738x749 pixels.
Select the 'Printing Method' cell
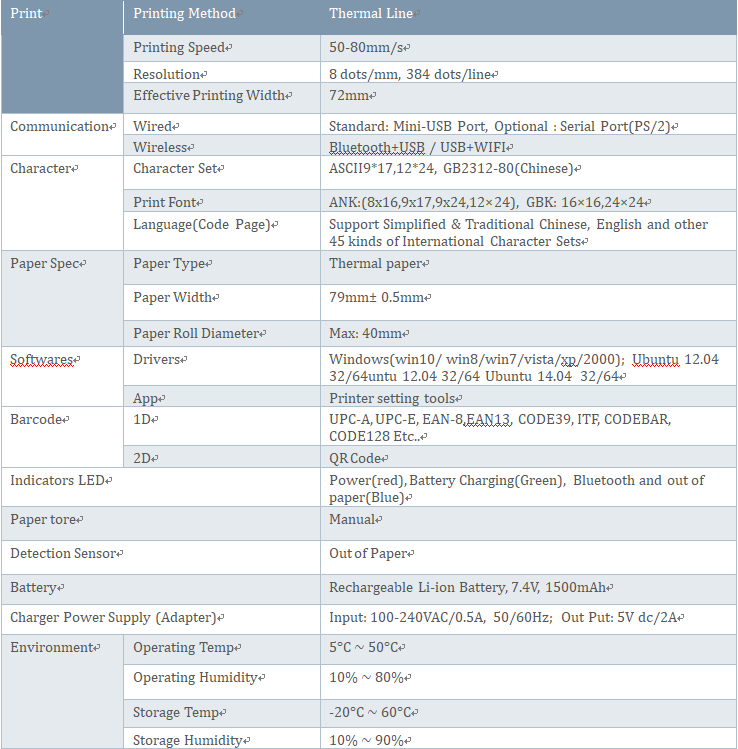tap(222, 17)
